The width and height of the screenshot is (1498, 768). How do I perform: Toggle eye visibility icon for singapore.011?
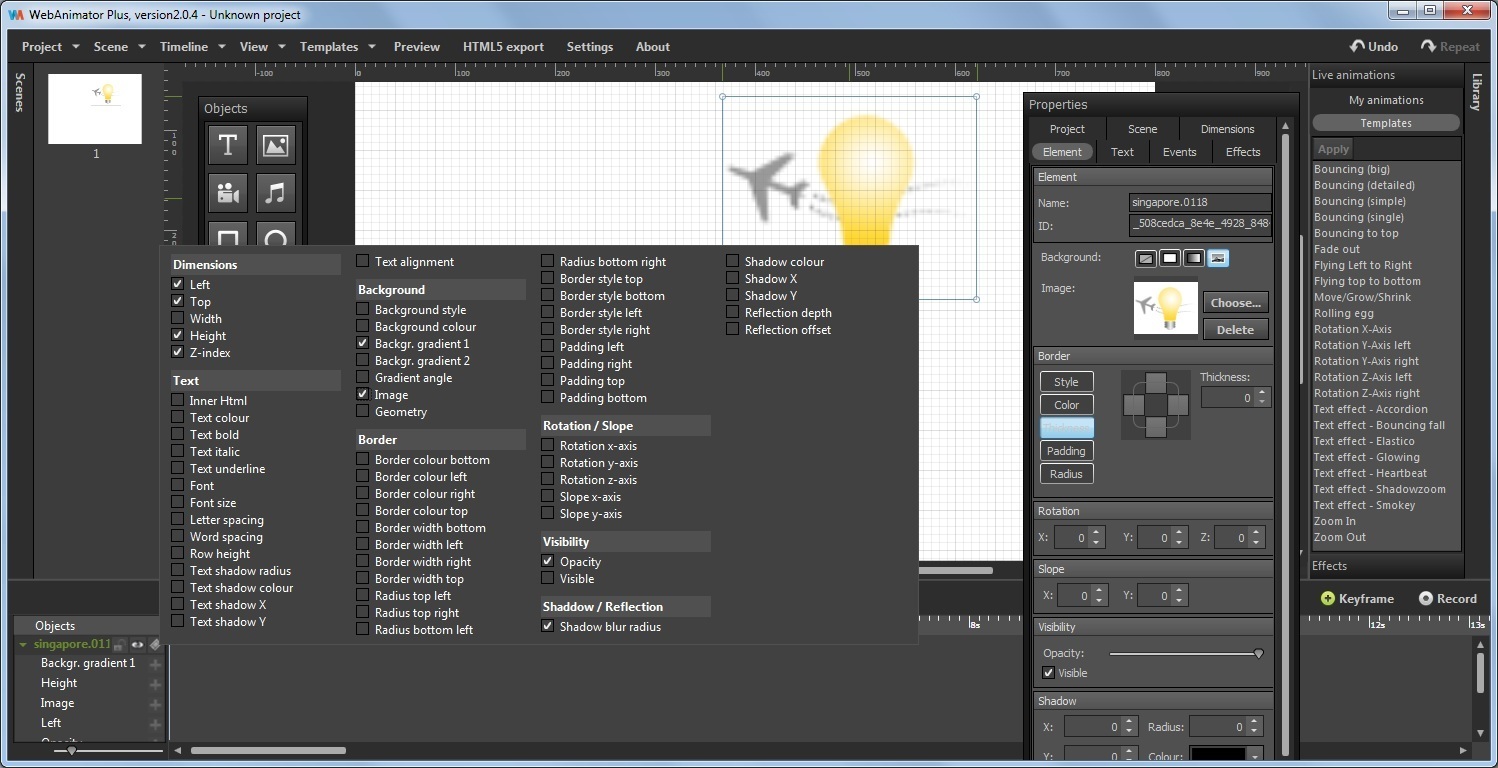coord(137,645)
